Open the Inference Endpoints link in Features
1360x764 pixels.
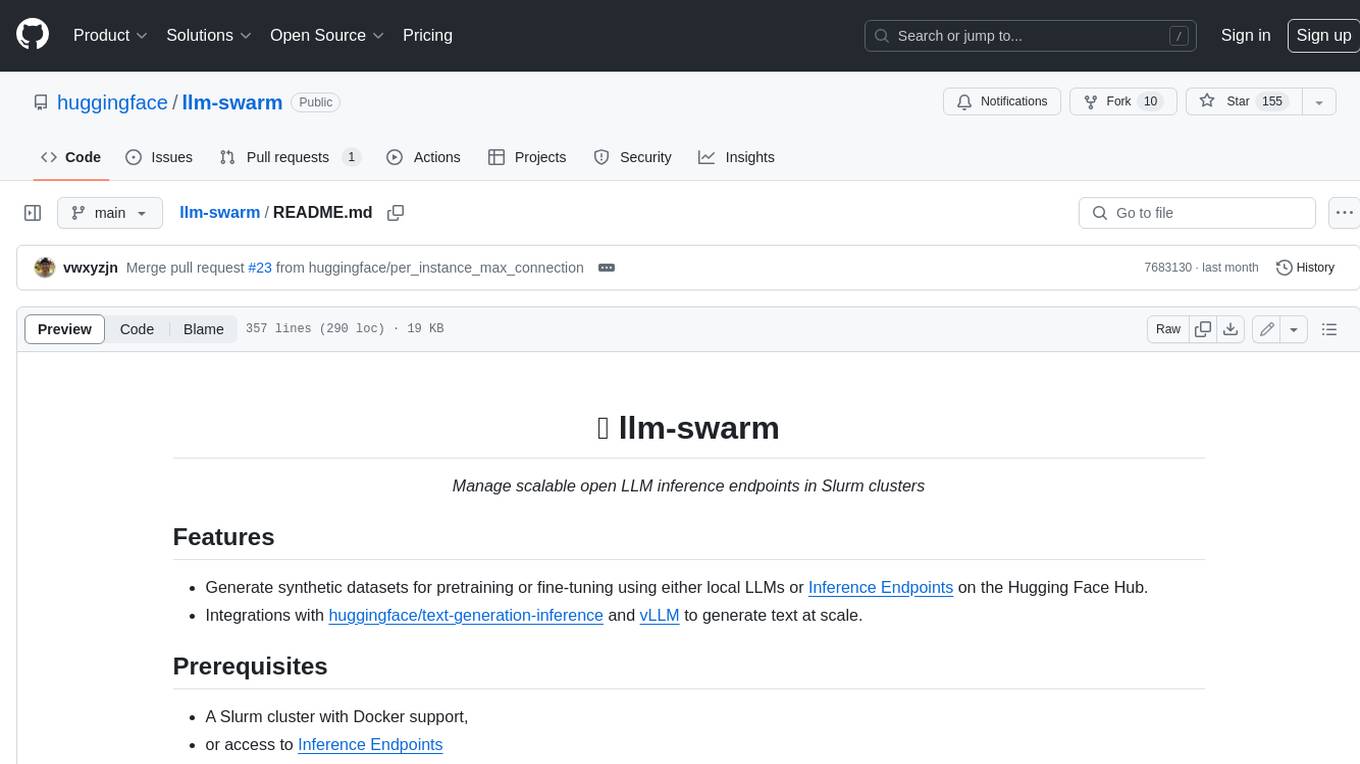pos(880,587)
